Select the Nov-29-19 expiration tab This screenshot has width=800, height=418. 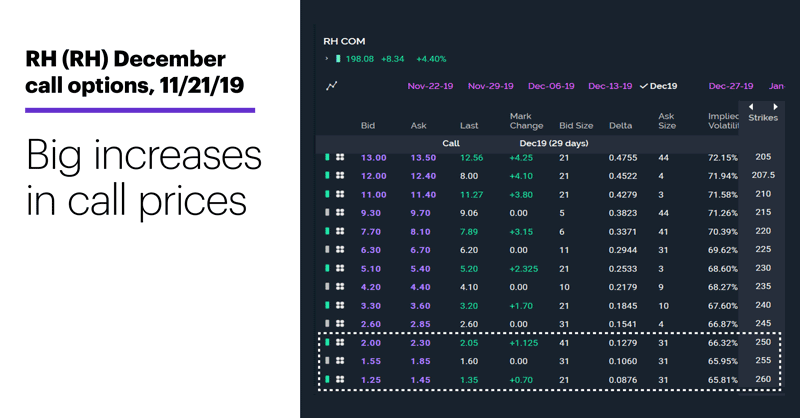490,86
